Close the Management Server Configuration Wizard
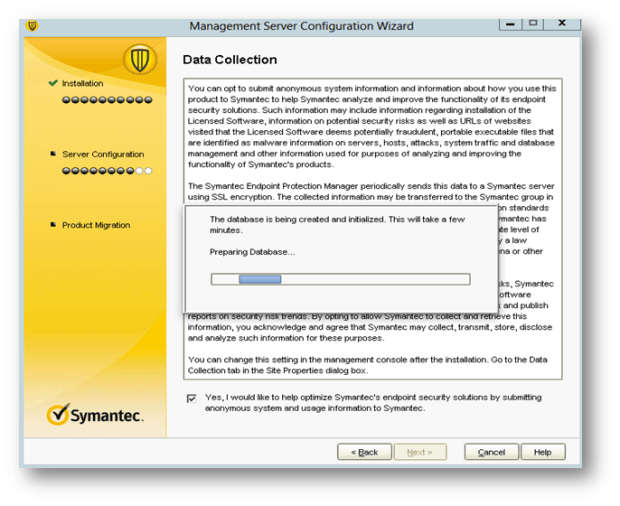 563,22
